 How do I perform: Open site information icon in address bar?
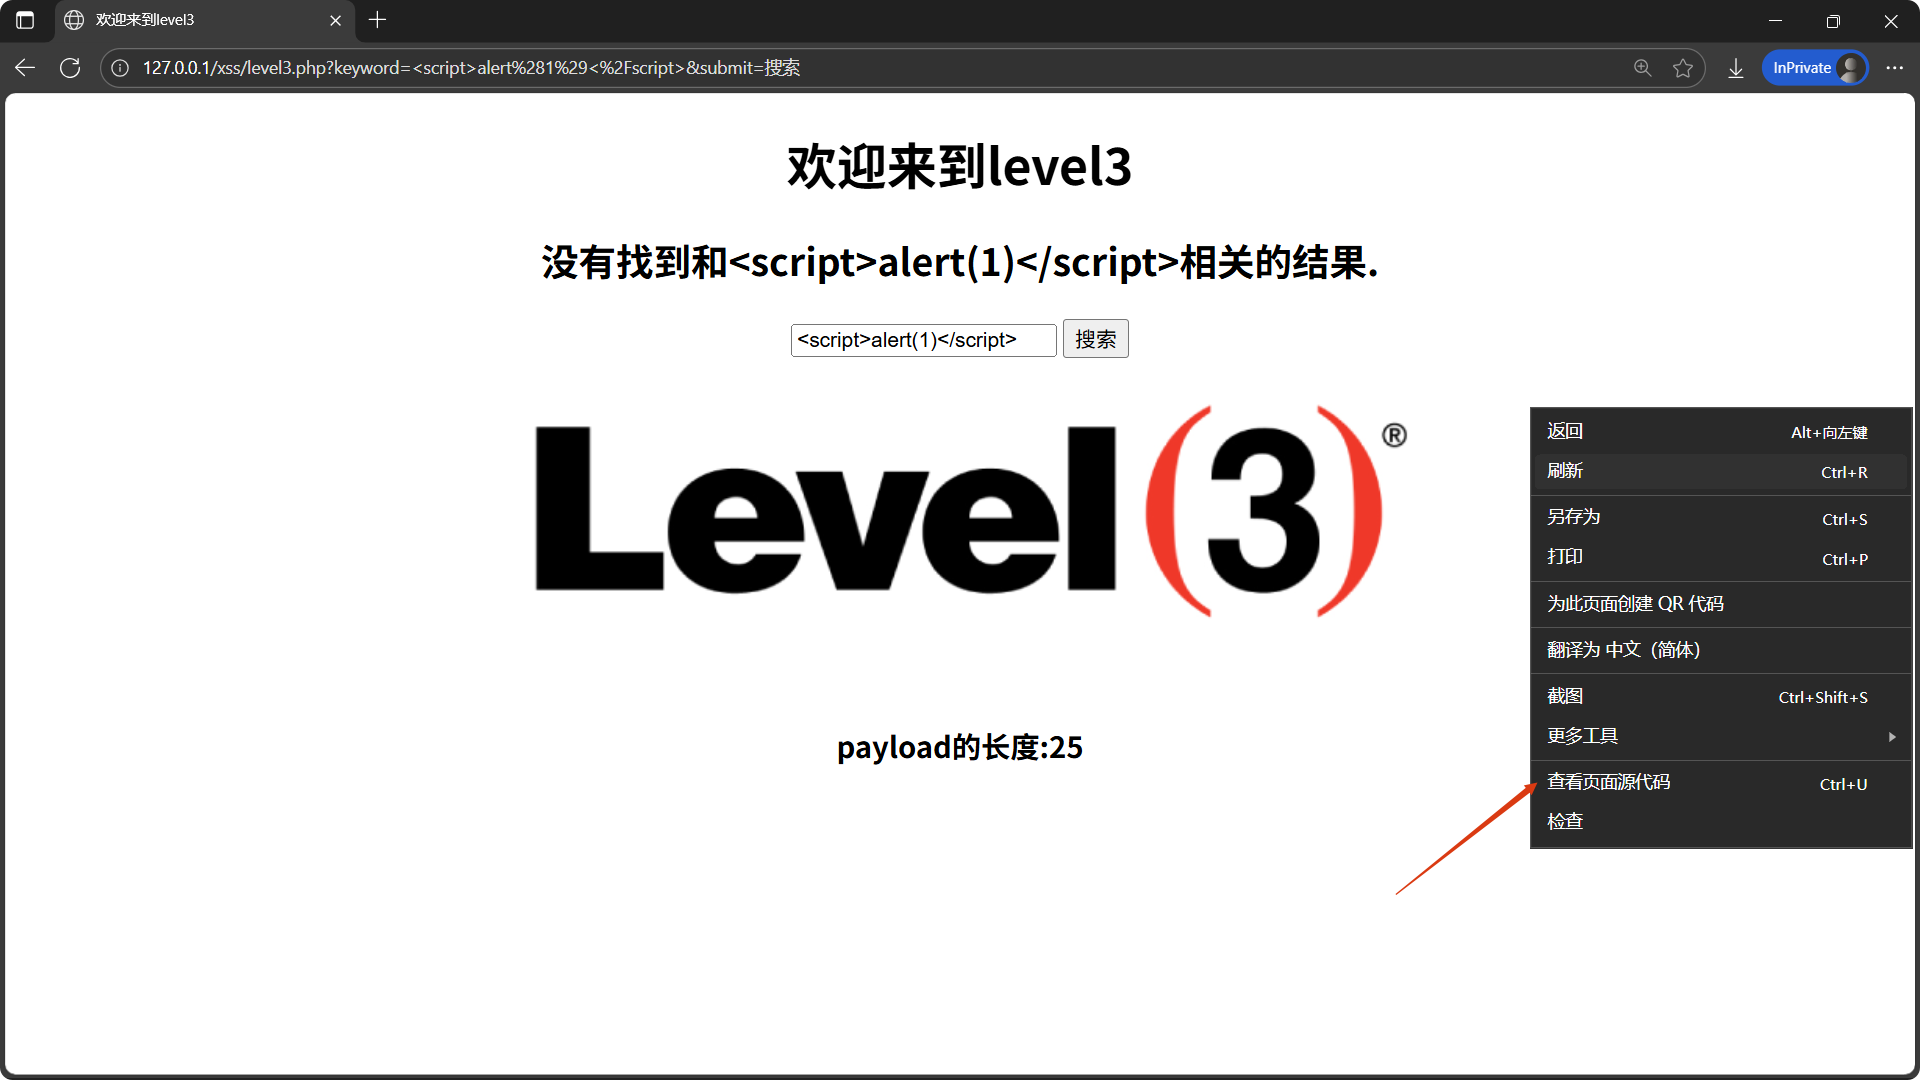tap(120, 68)
